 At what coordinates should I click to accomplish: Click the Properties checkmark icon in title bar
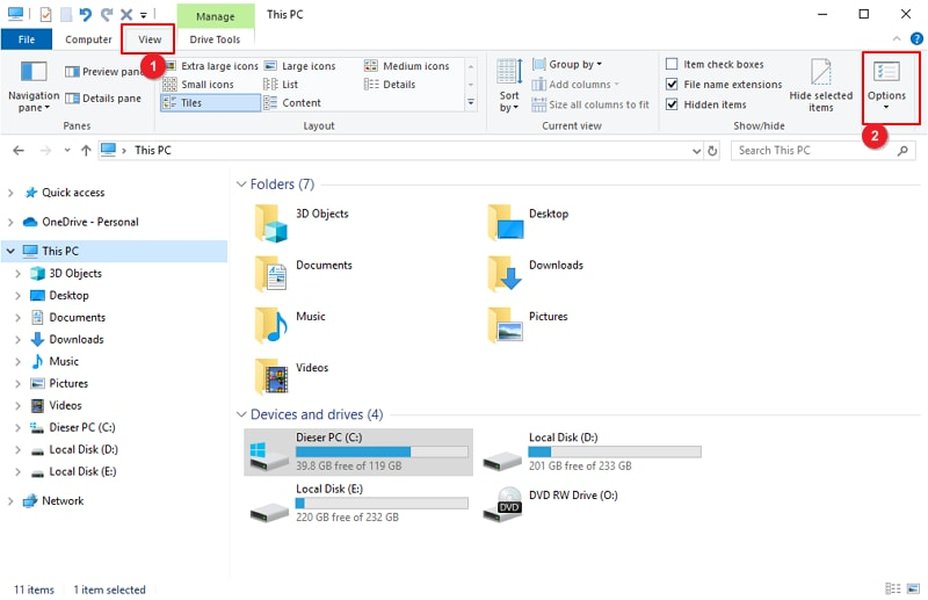click(x=46, y=14)
